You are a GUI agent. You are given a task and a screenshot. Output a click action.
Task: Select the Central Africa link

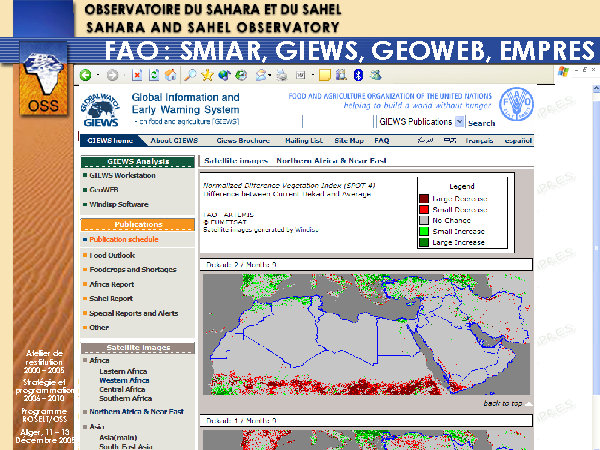[122, 390]
